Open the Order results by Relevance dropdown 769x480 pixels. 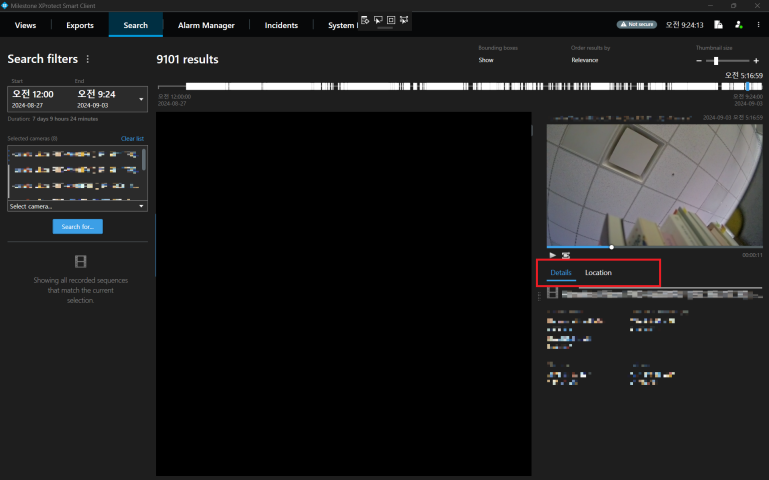click(585, 60)
